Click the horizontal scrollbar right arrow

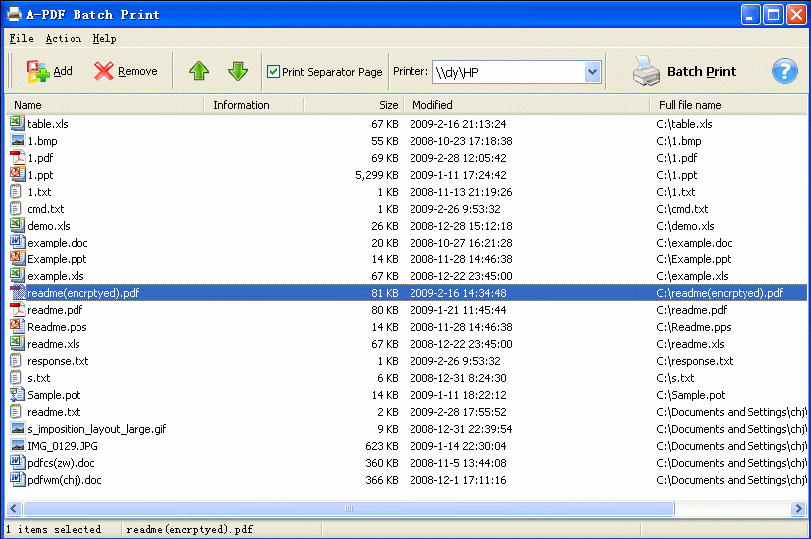tap(798, 508)
